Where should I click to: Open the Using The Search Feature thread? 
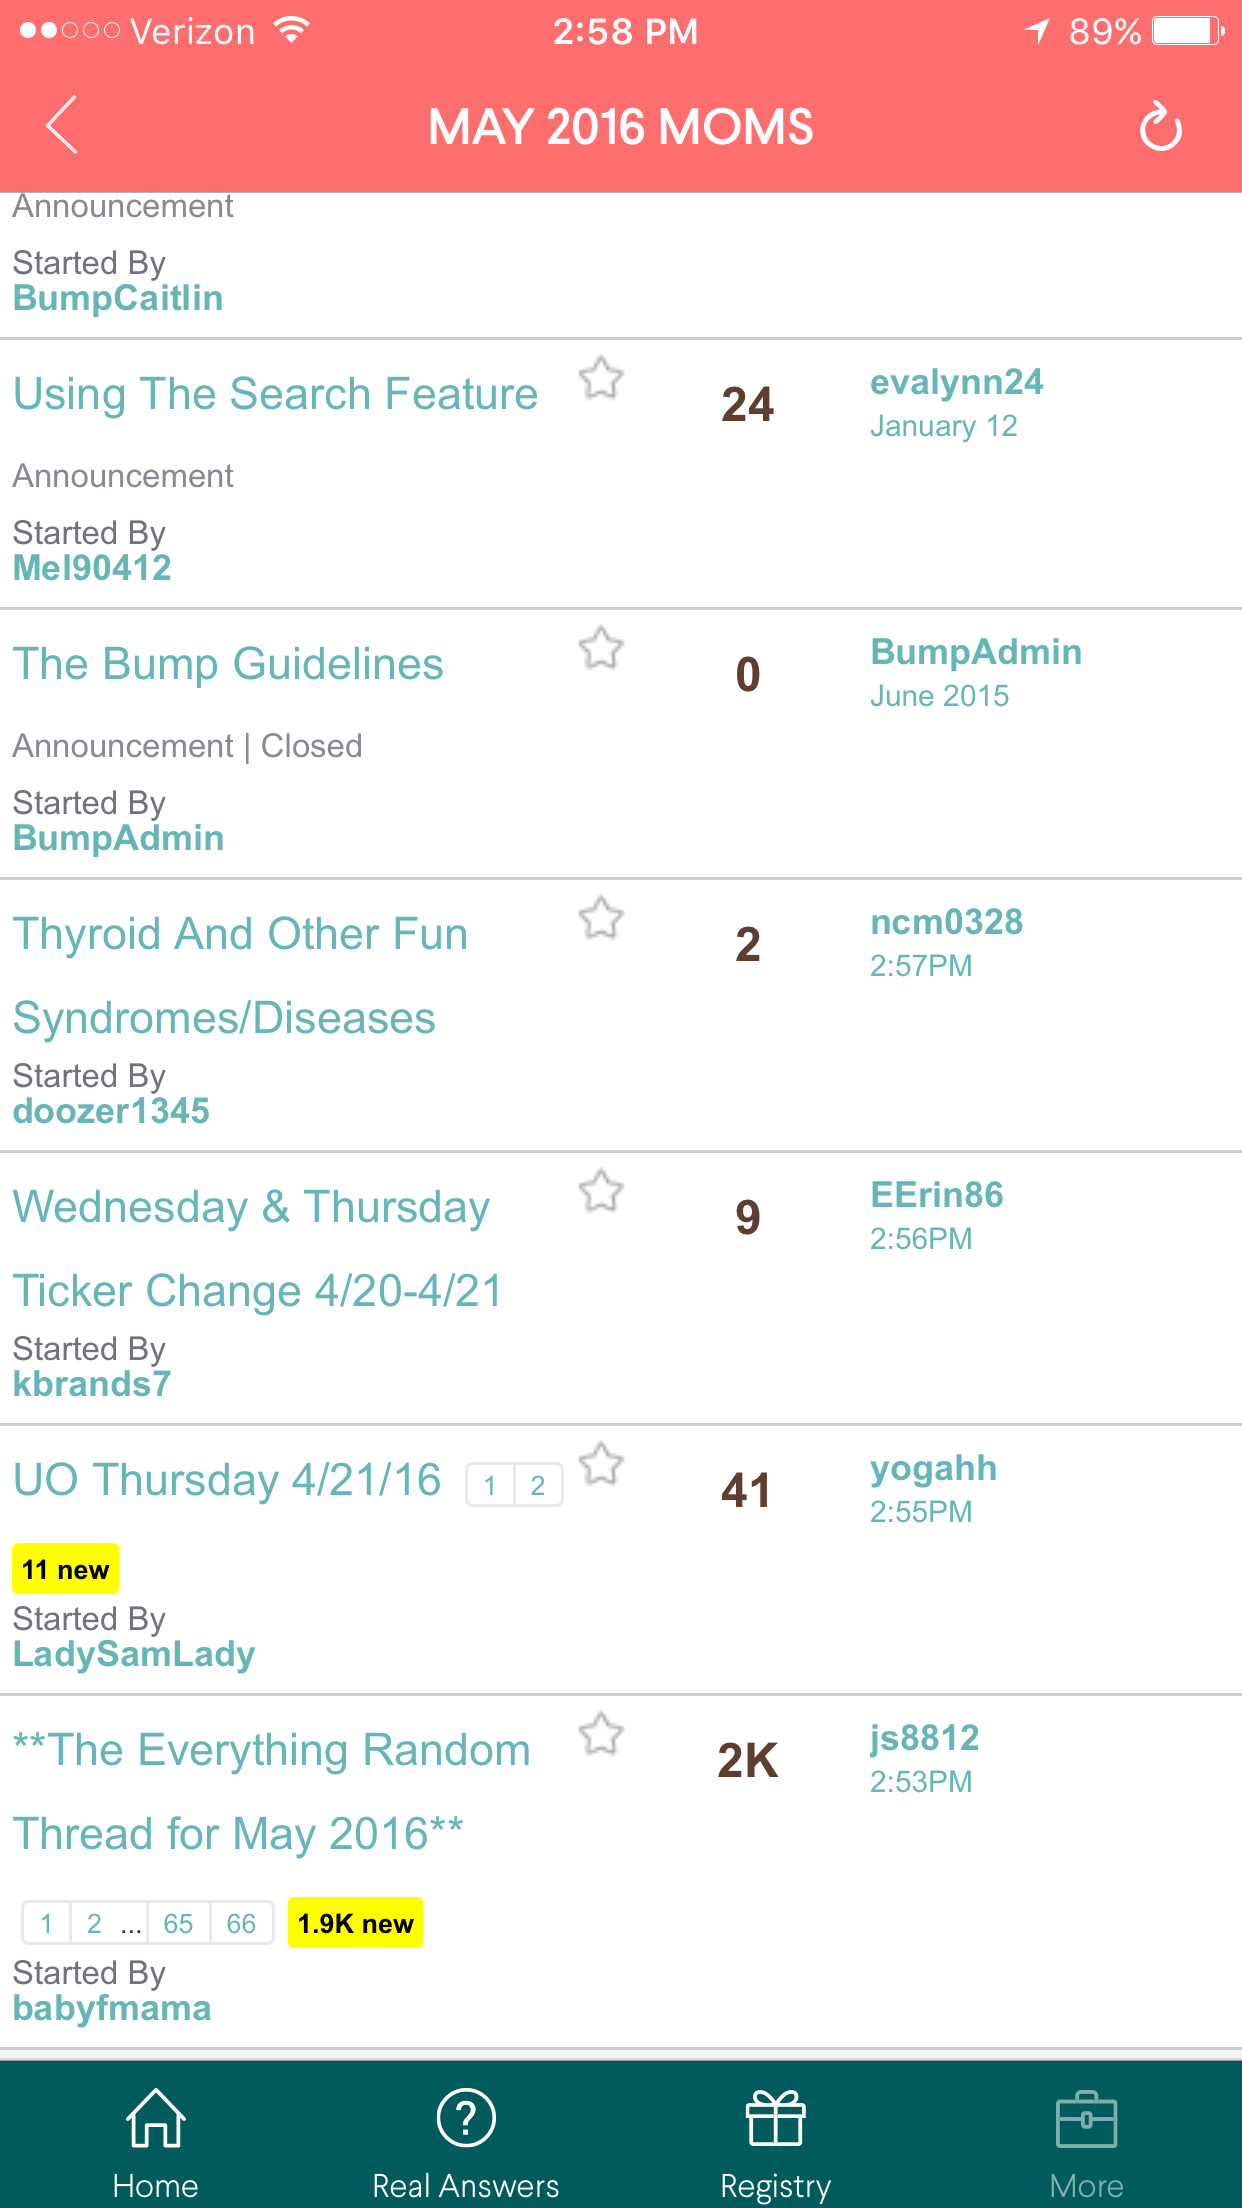click(276, 394)
